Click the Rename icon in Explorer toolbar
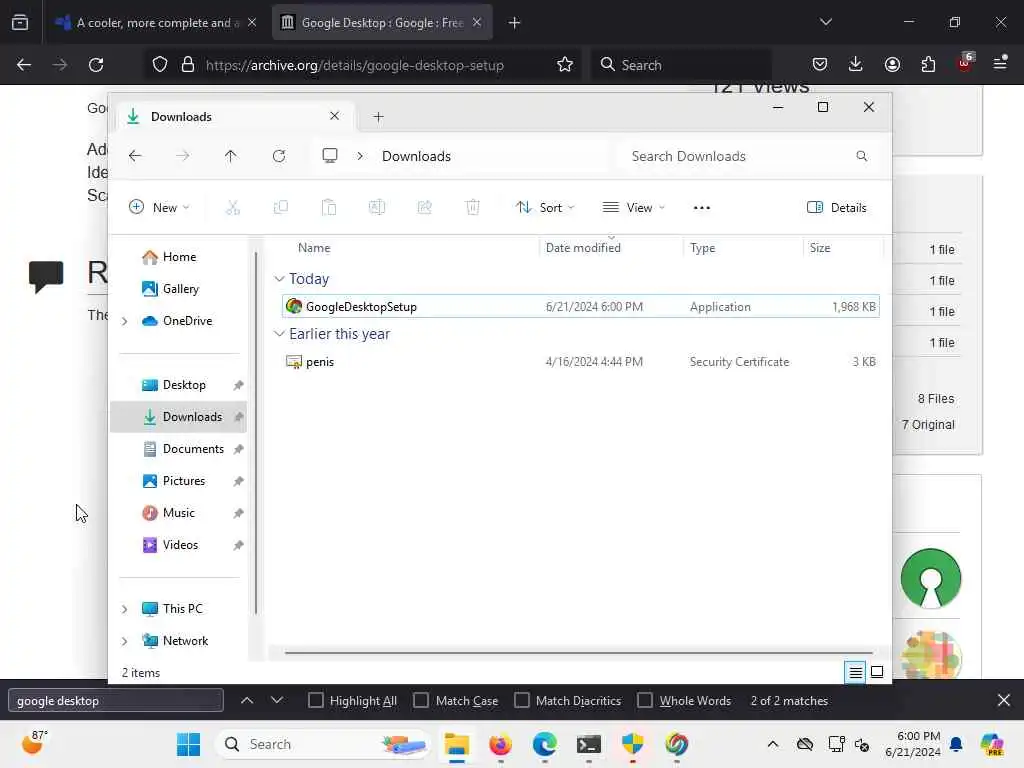1024x768 pixels. click(x=377, y=208)
